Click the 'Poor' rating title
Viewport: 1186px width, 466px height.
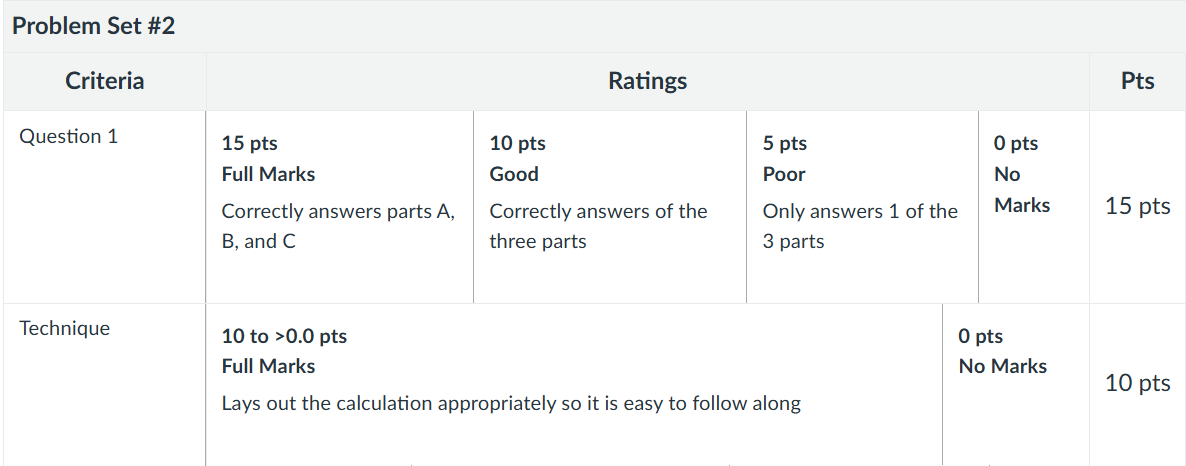(784, 174)
